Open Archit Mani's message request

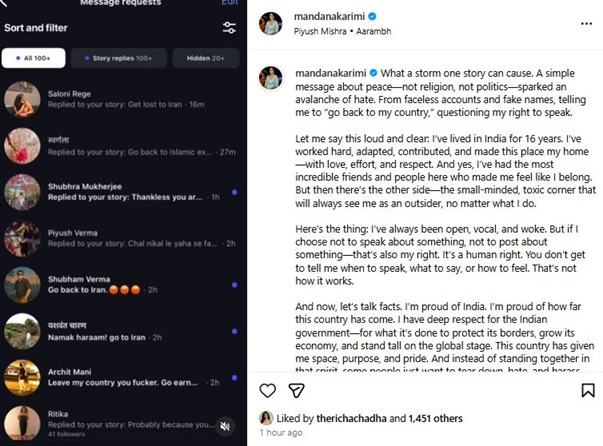[x=120, y=377]
